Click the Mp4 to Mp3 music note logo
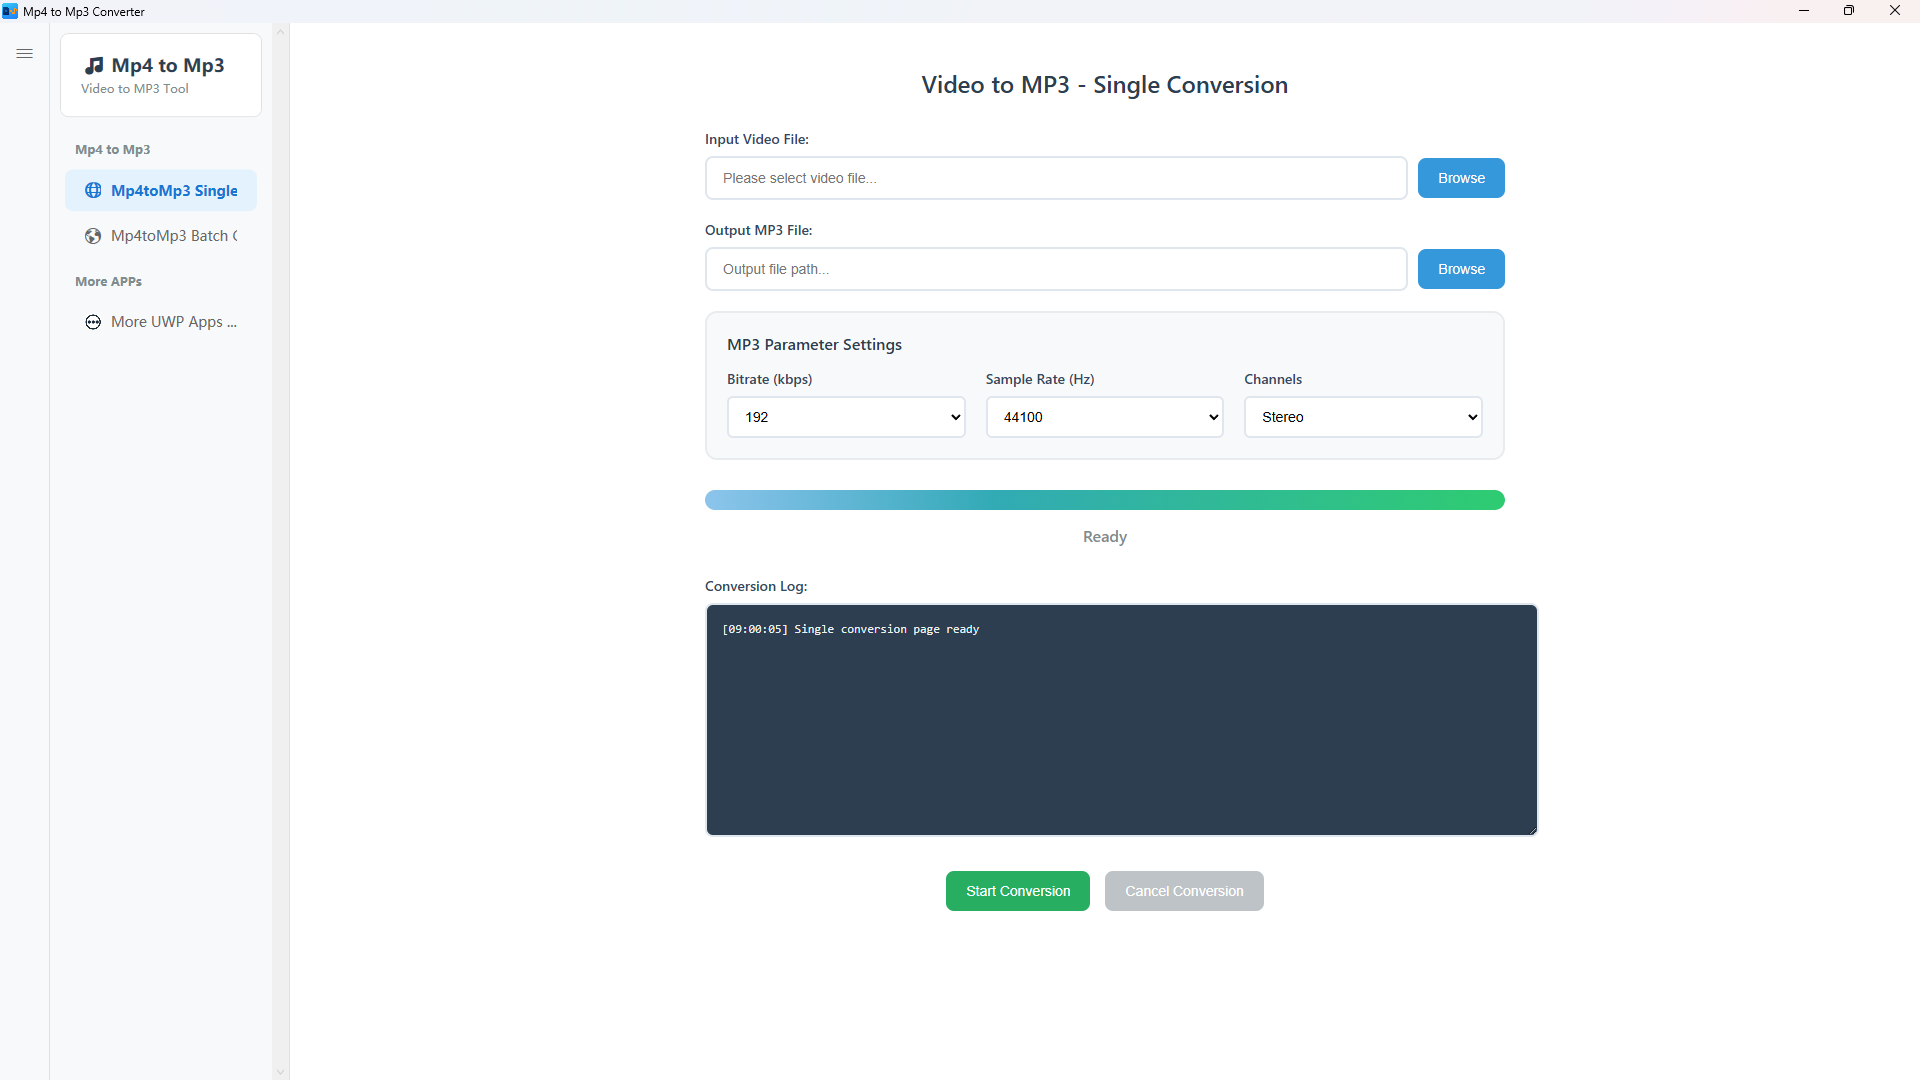The height and width of the screenshot is (1080, 1920). (95, 64)
